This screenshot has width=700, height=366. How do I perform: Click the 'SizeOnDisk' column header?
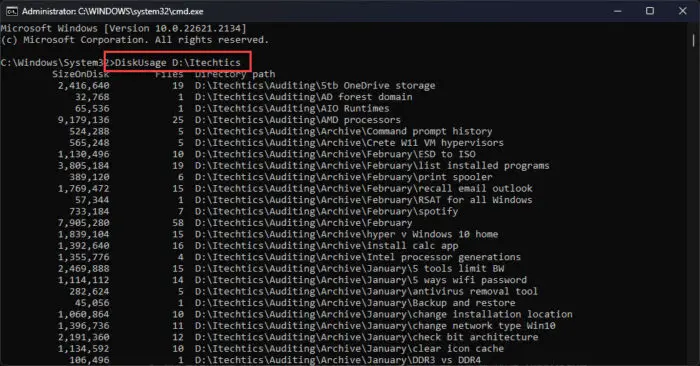pos(80,74)
